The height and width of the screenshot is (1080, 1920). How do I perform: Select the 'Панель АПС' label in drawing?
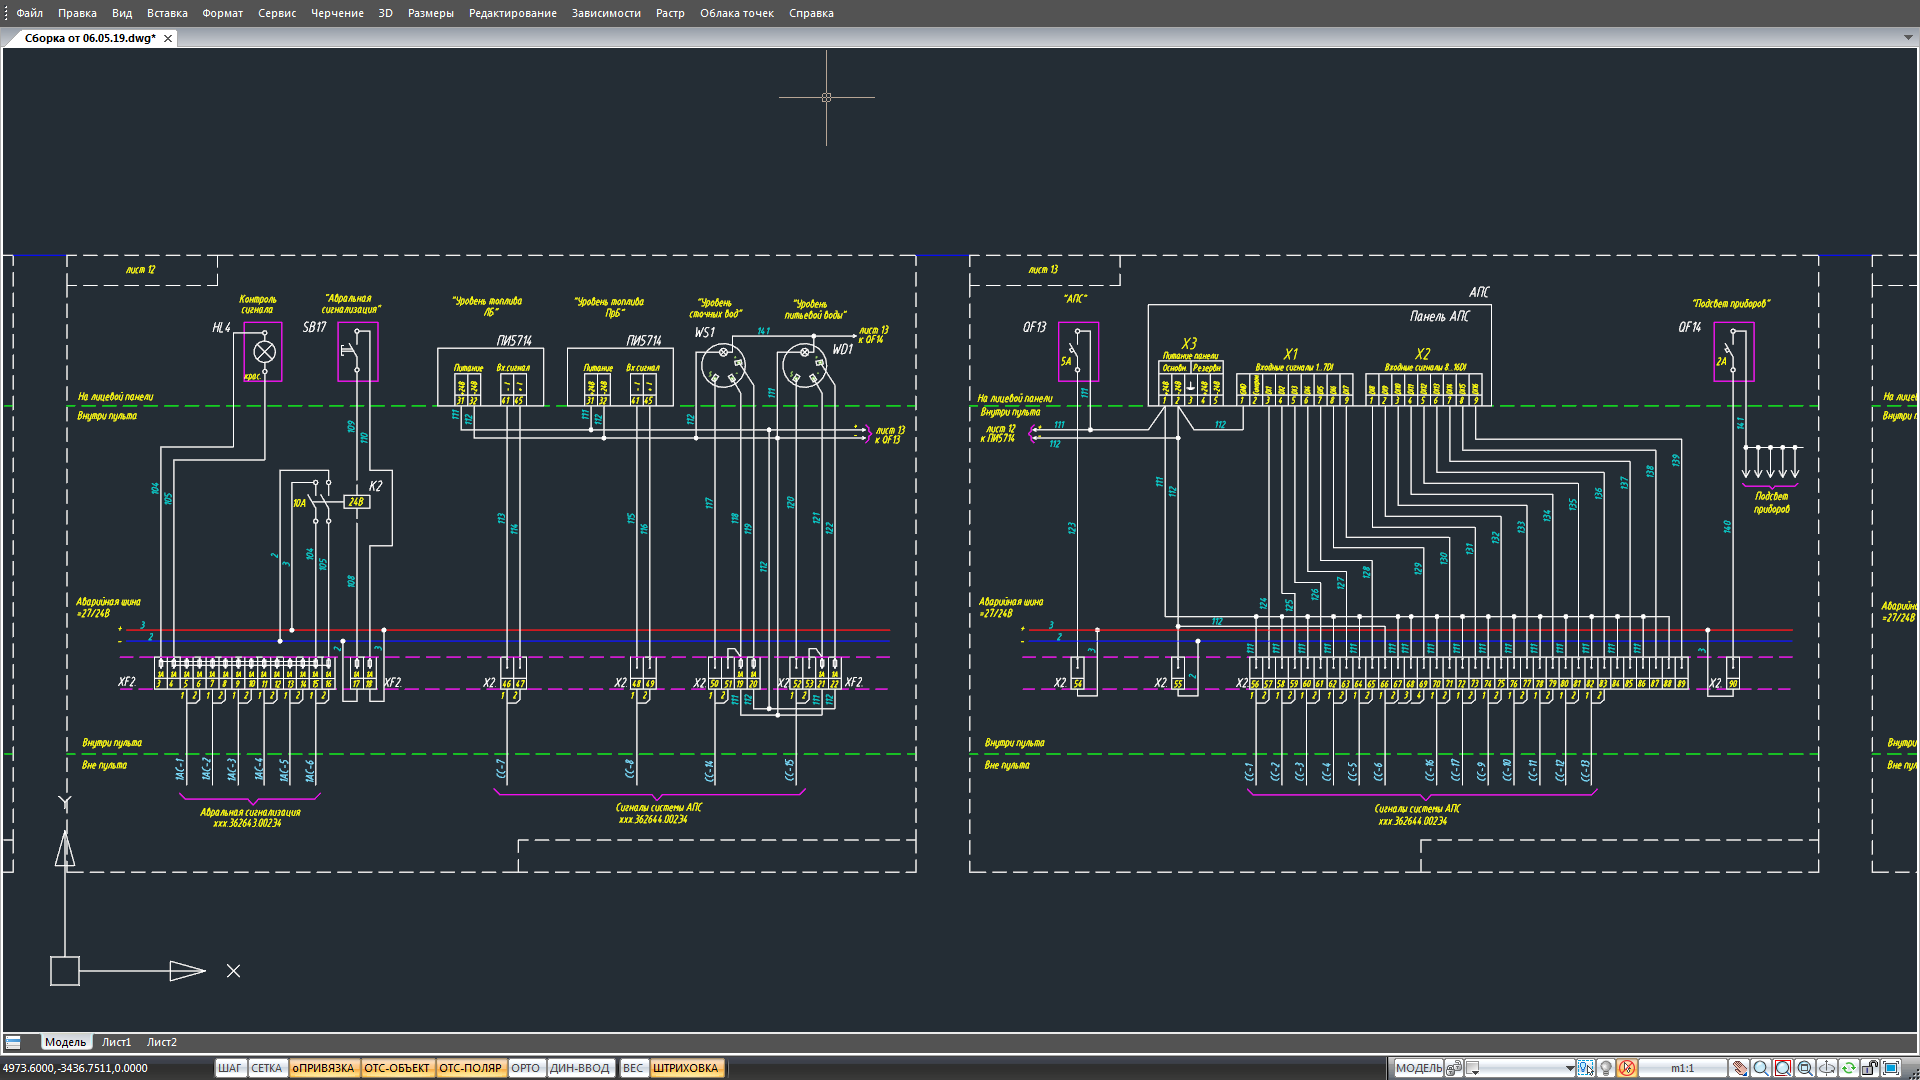coord(1440,316)
